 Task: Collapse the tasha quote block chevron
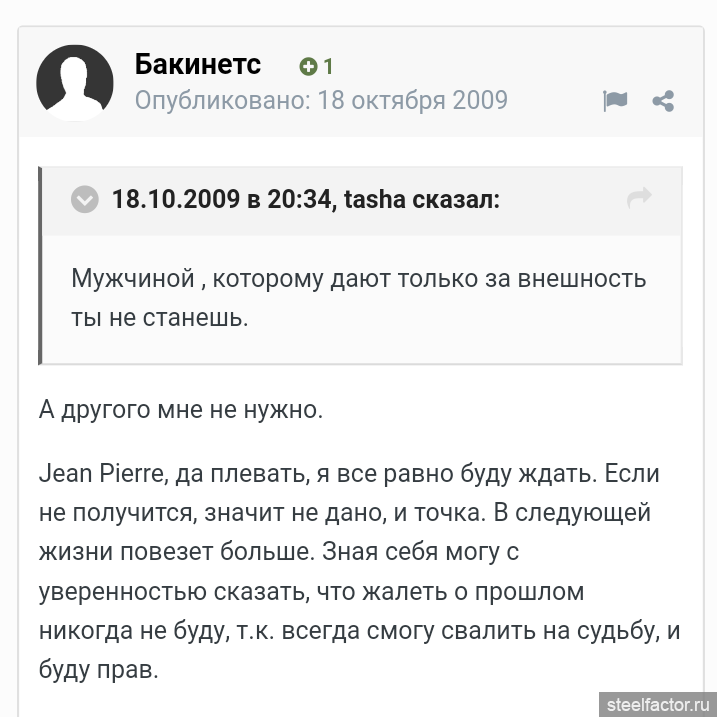85,199
